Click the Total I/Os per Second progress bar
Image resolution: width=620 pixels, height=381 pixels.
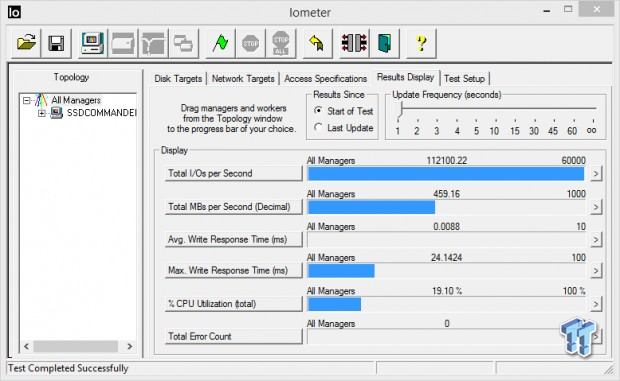pyautogui.click(x=446, y=174)
